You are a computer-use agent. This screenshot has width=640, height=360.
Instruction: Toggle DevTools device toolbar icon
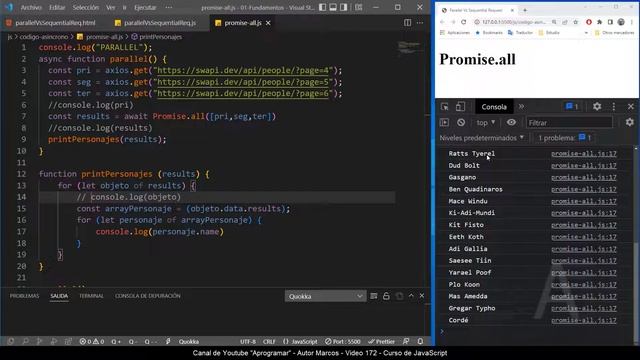(x=460, y=107)
